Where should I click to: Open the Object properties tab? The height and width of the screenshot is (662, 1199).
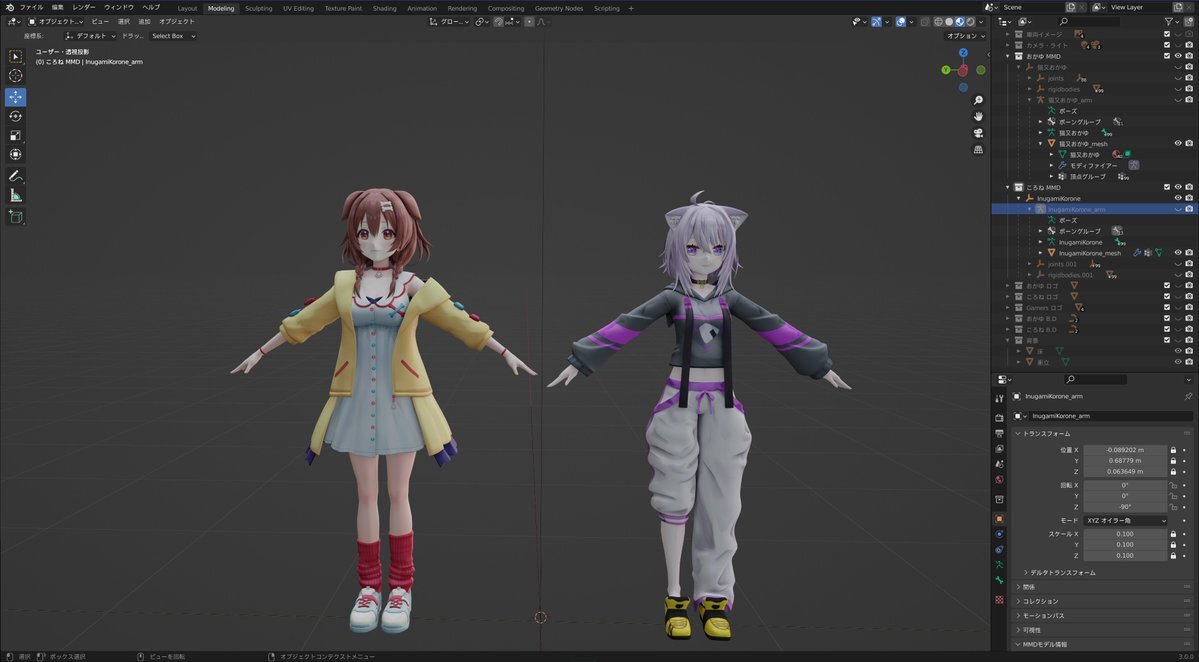[x=999, y=518]
